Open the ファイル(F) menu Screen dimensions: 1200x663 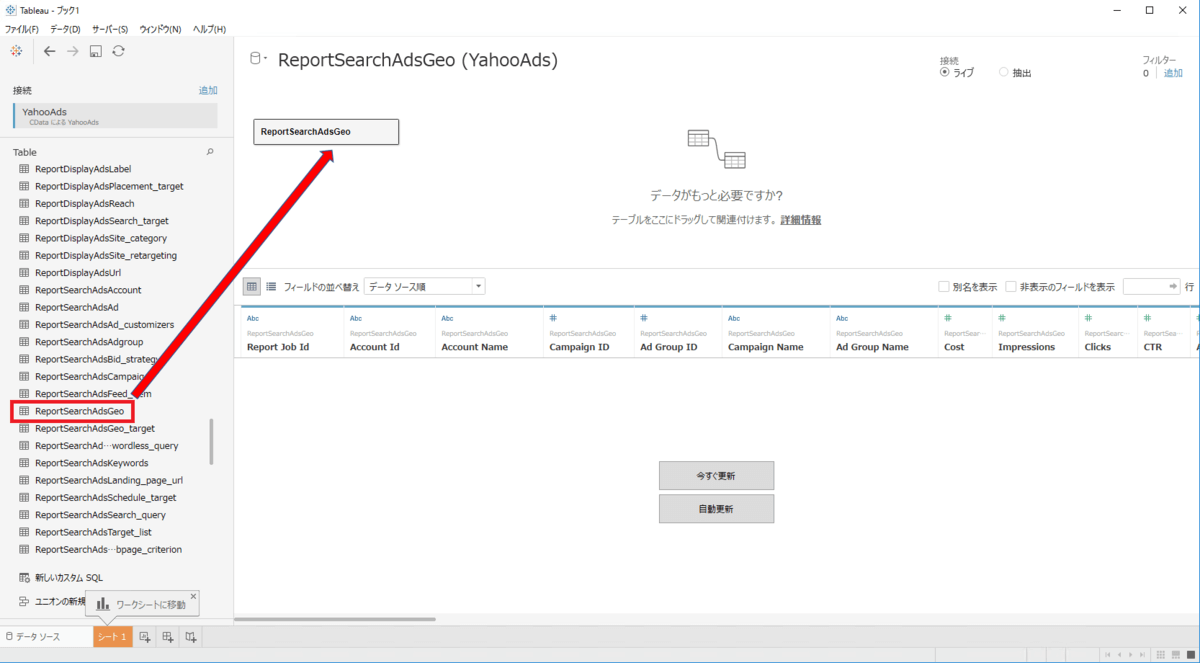tap(22, 29)
